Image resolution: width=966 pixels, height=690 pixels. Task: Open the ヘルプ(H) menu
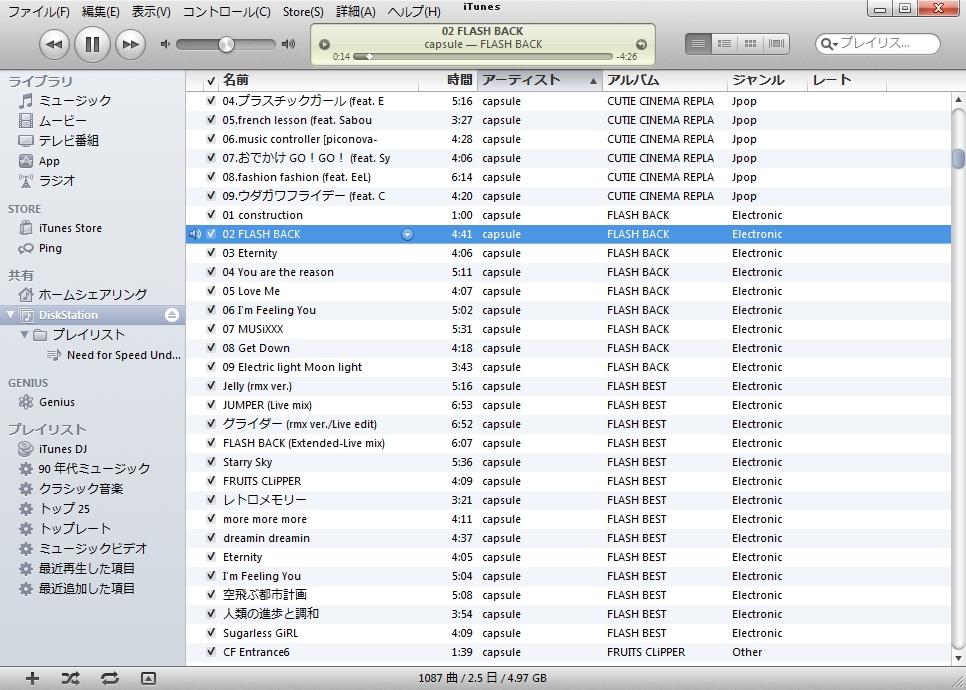pos(413,12)
